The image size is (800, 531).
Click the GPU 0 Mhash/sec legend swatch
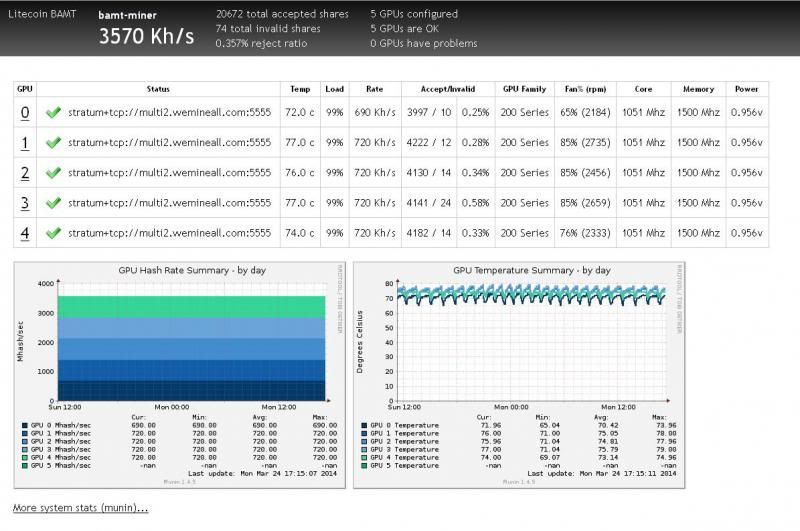24,425
